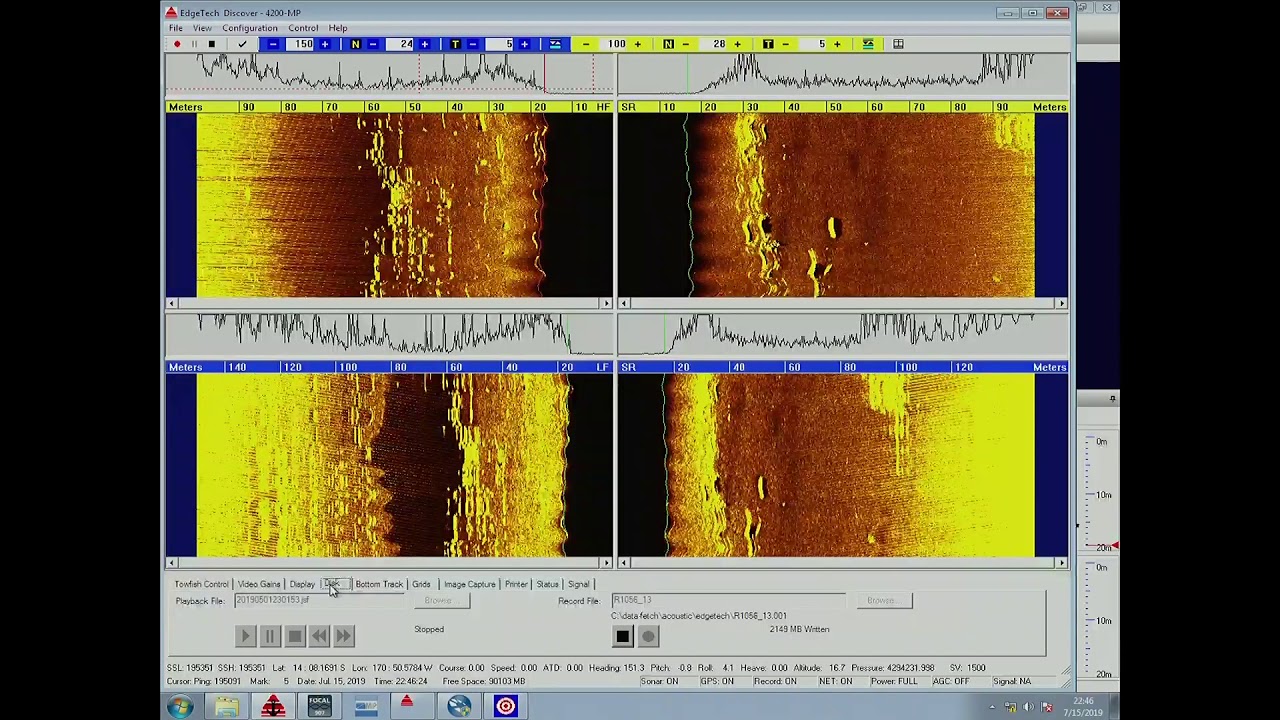Click the yellow channel display settings icon
Screen dimensions: 1280x720
click(868, 44)
